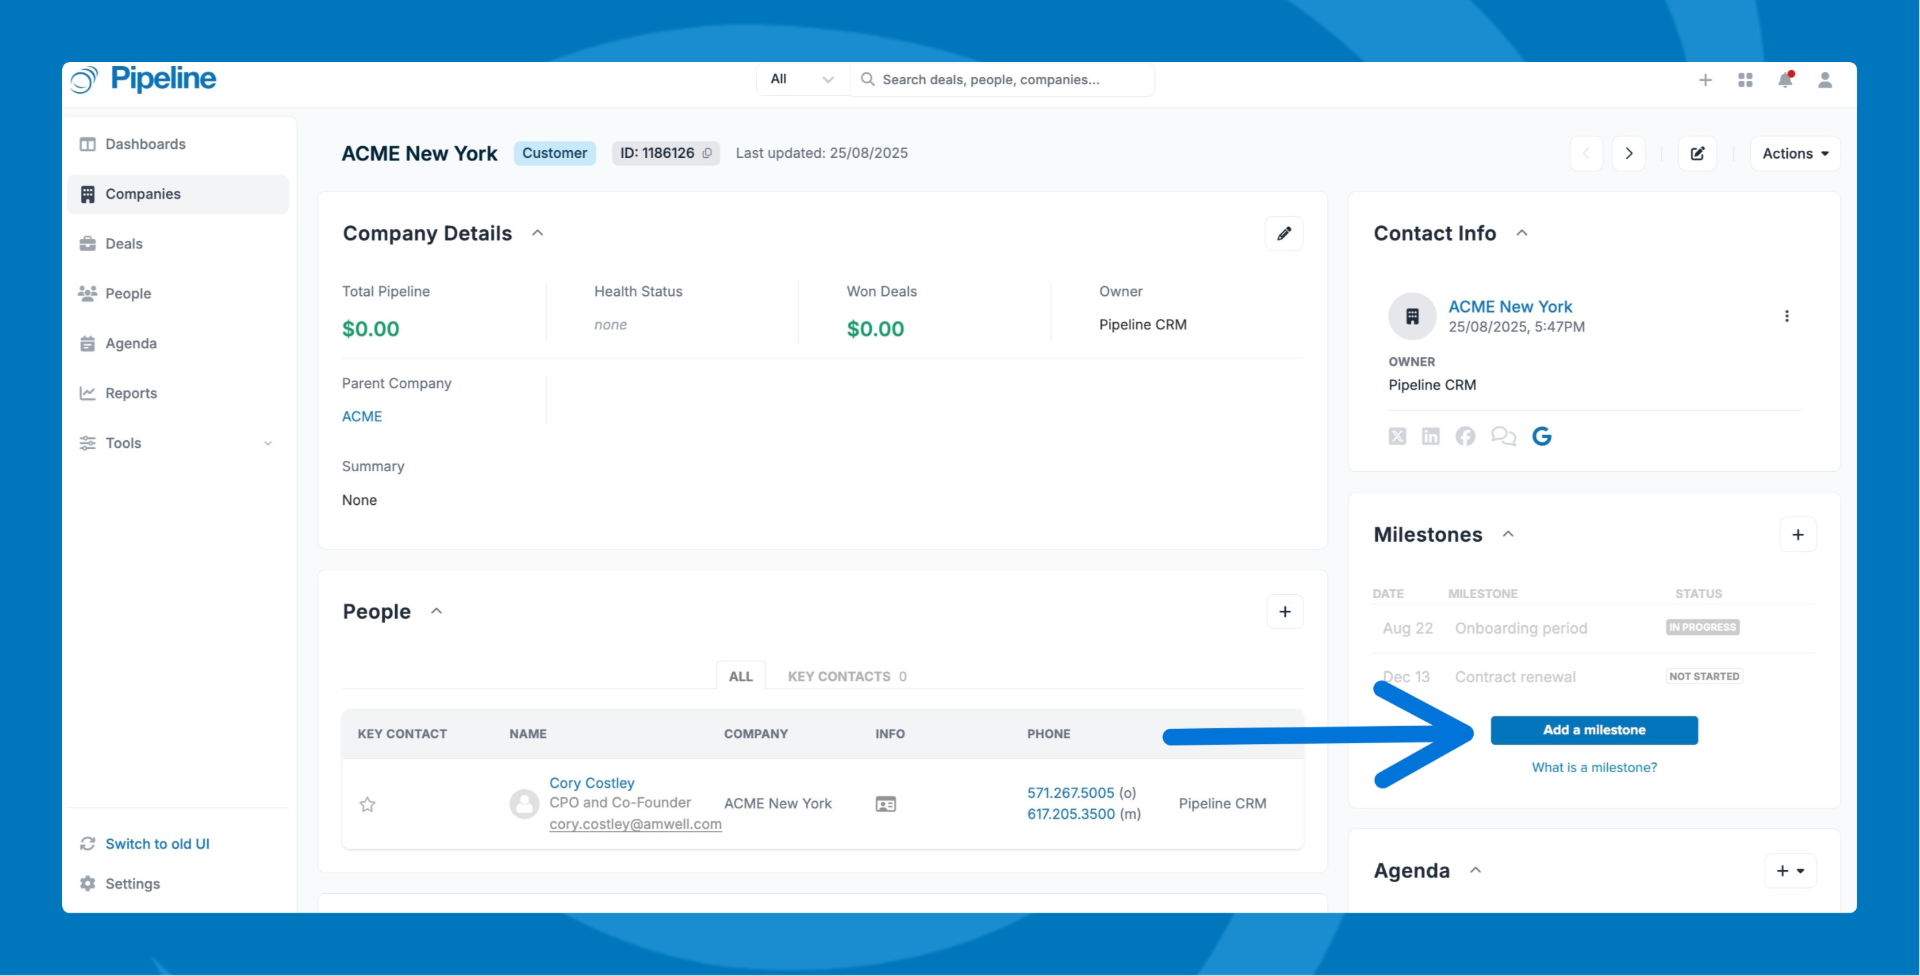Click the NOT STARTED status badge
Image resolution: width=1920 pixels, height=976 pixels.
pyautogui.click(x=1704, y=676)
